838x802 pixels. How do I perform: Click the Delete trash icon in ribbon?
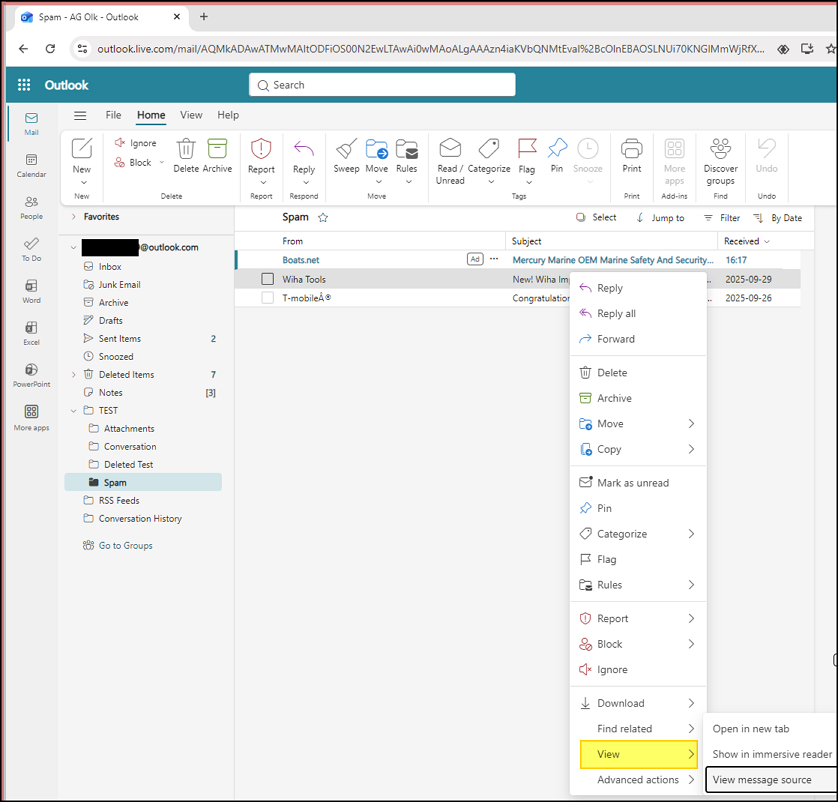[186, 149]
